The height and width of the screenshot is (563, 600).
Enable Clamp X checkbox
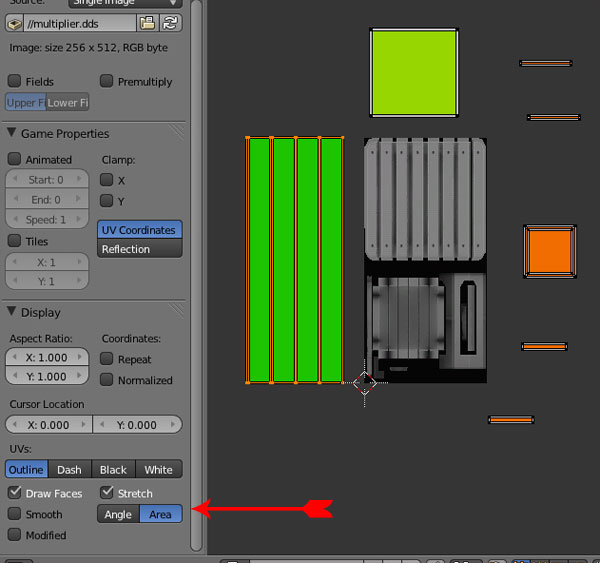click(x=107, y=181)
